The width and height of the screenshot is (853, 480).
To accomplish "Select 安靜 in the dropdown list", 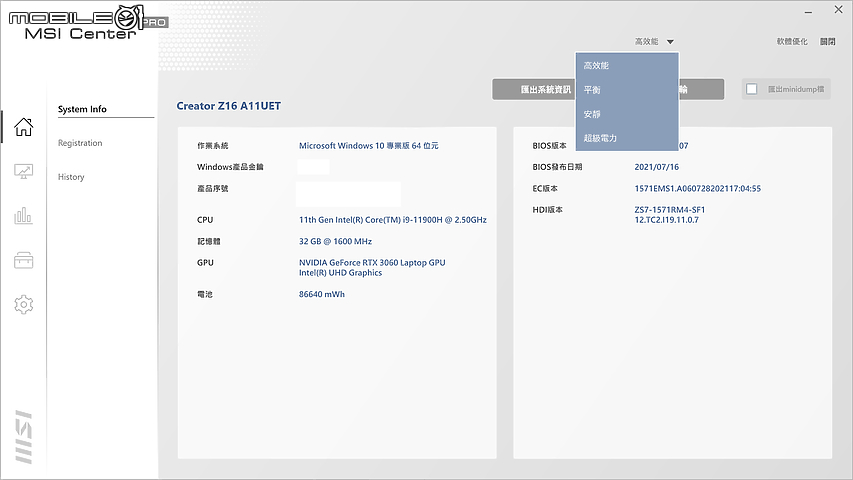I will pyautogui.click(x=627, y=114).
